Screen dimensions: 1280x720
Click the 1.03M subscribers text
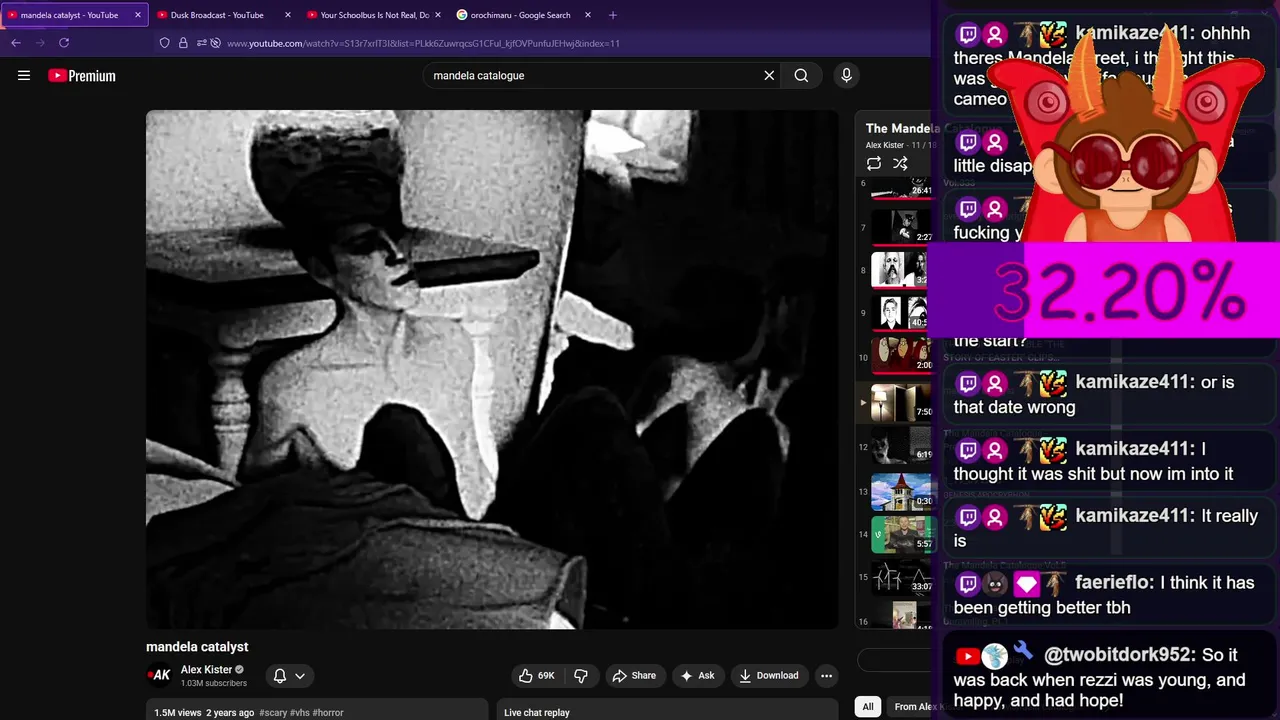(x=213, y=684)
